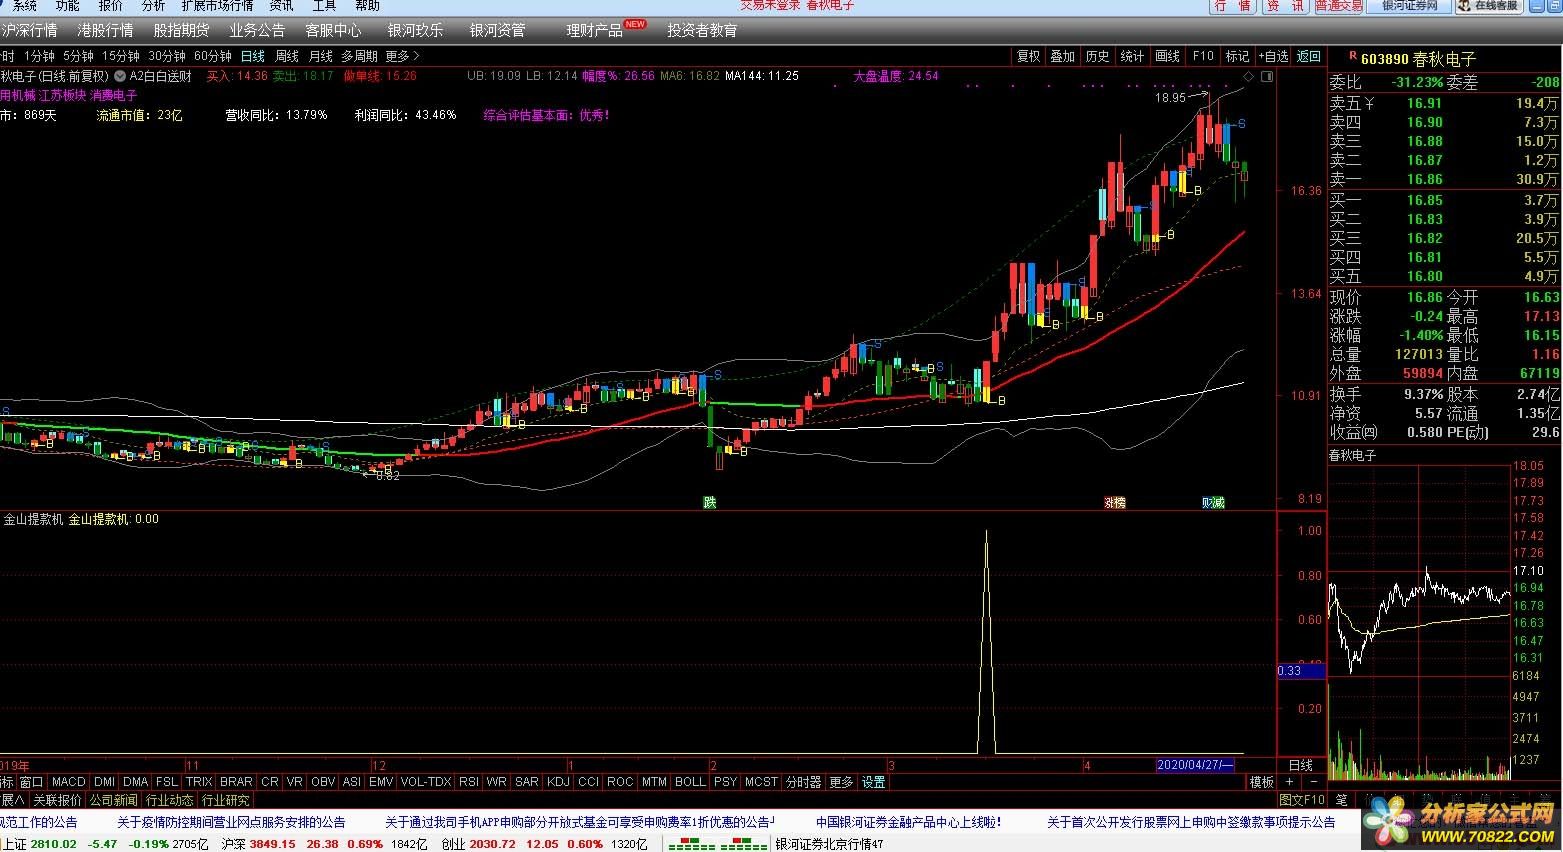Select the 周线 weekly timeframe

pos(287,56)
